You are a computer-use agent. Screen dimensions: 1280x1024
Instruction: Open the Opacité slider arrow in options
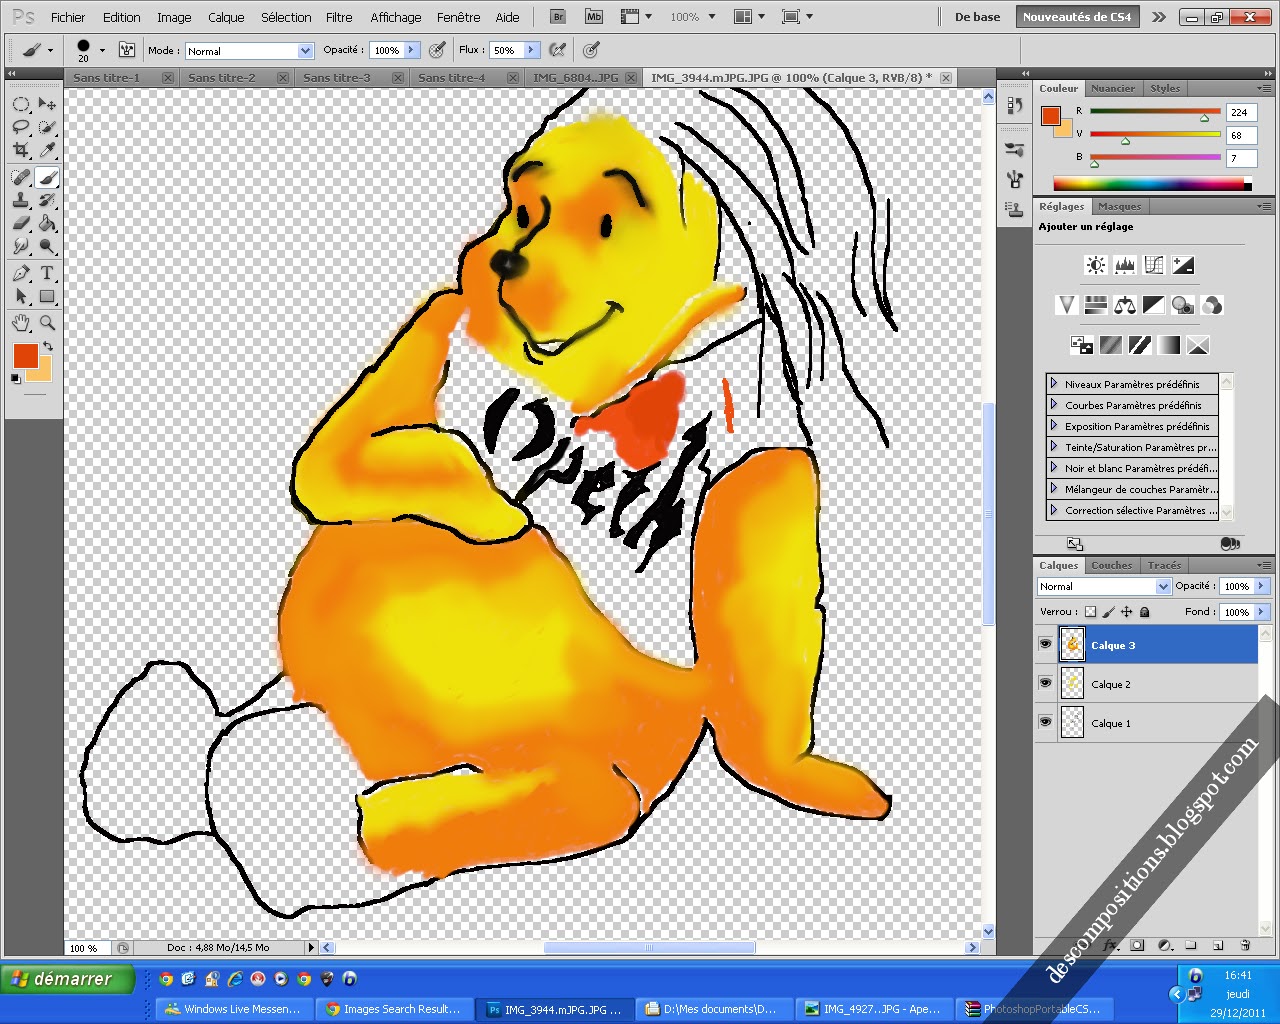point(411,50)
